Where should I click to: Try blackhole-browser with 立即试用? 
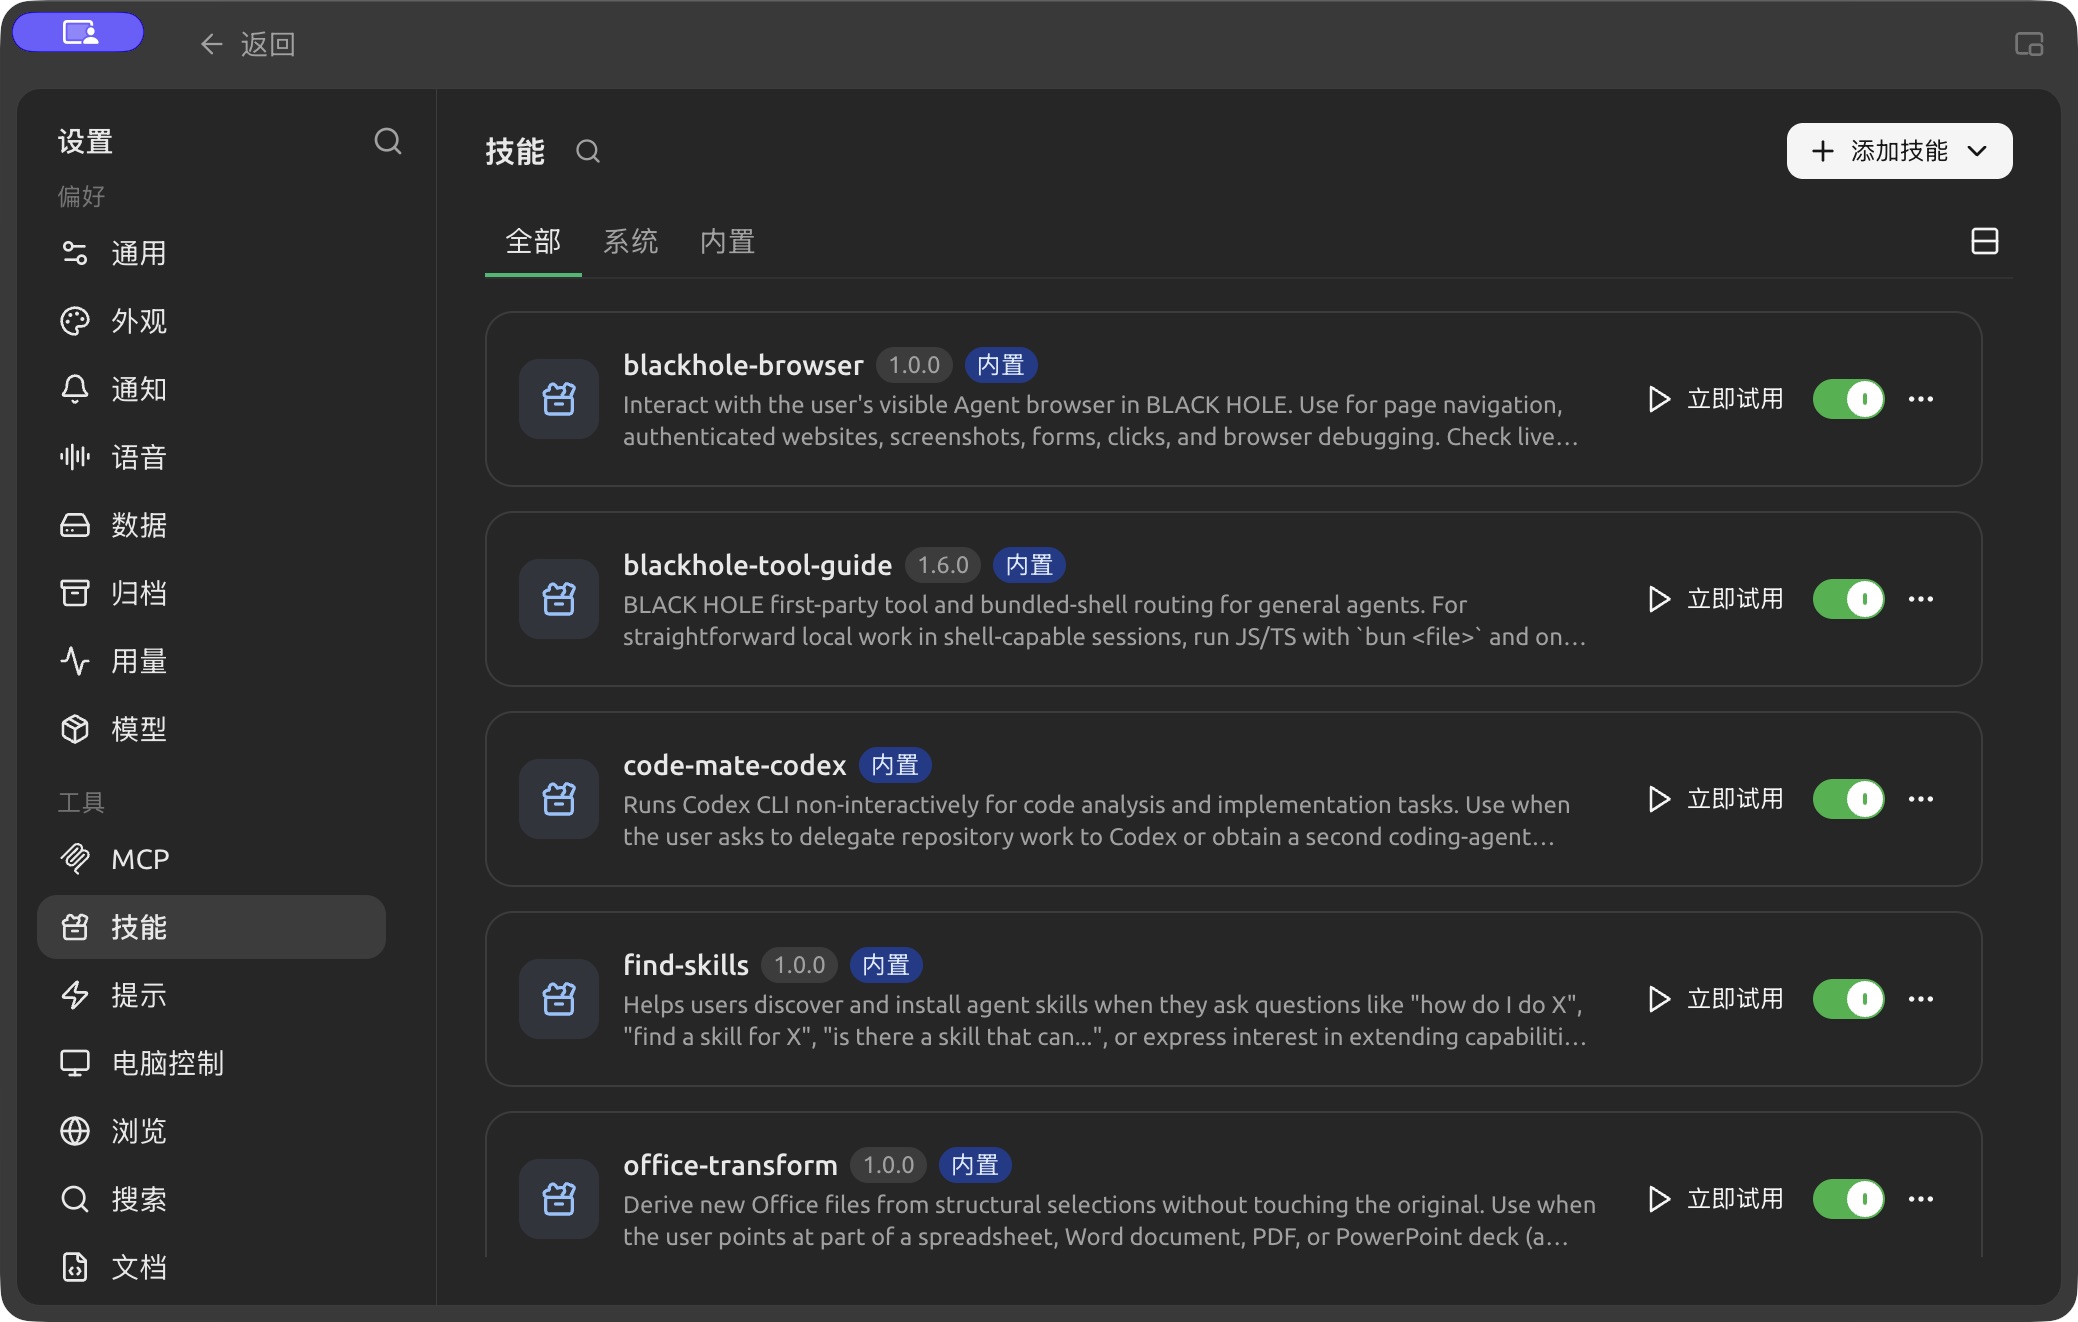pos(1716,399)
